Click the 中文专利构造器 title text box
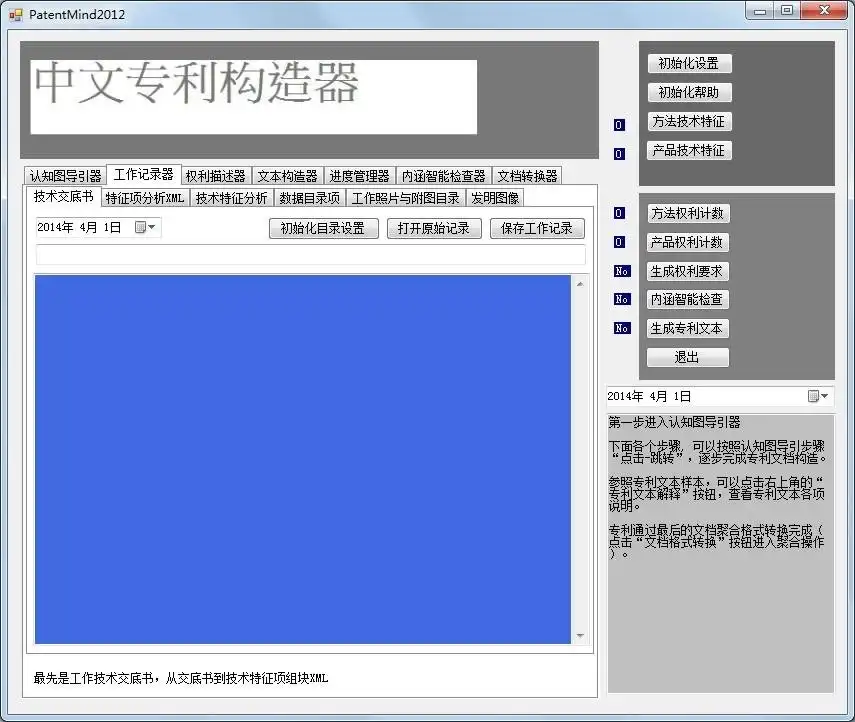The image size is (855, 722). pos(254,97)
